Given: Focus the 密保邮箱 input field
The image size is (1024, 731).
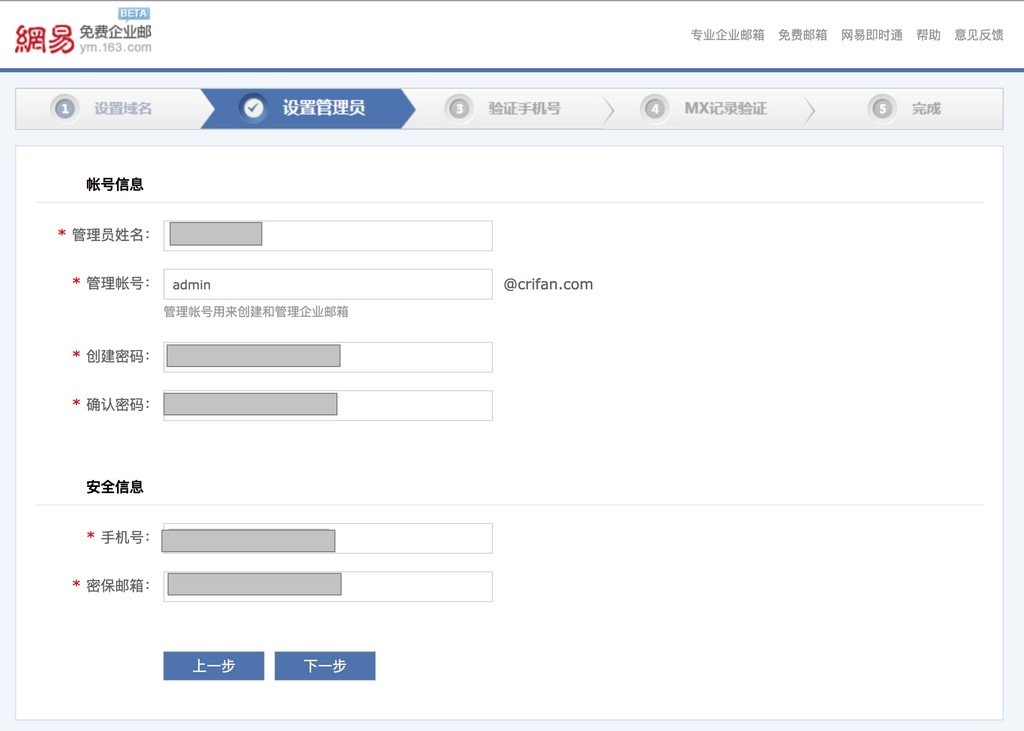Looking at the screenshot, I should 328,587.
